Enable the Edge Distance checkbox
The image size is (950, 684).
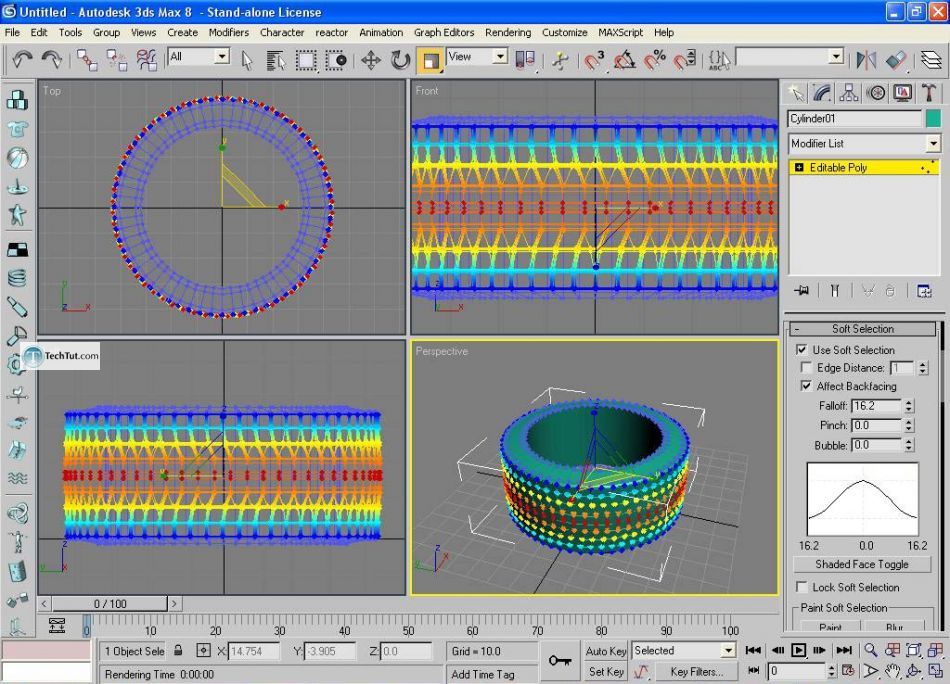pyautogui.click(x=806, y=367)
